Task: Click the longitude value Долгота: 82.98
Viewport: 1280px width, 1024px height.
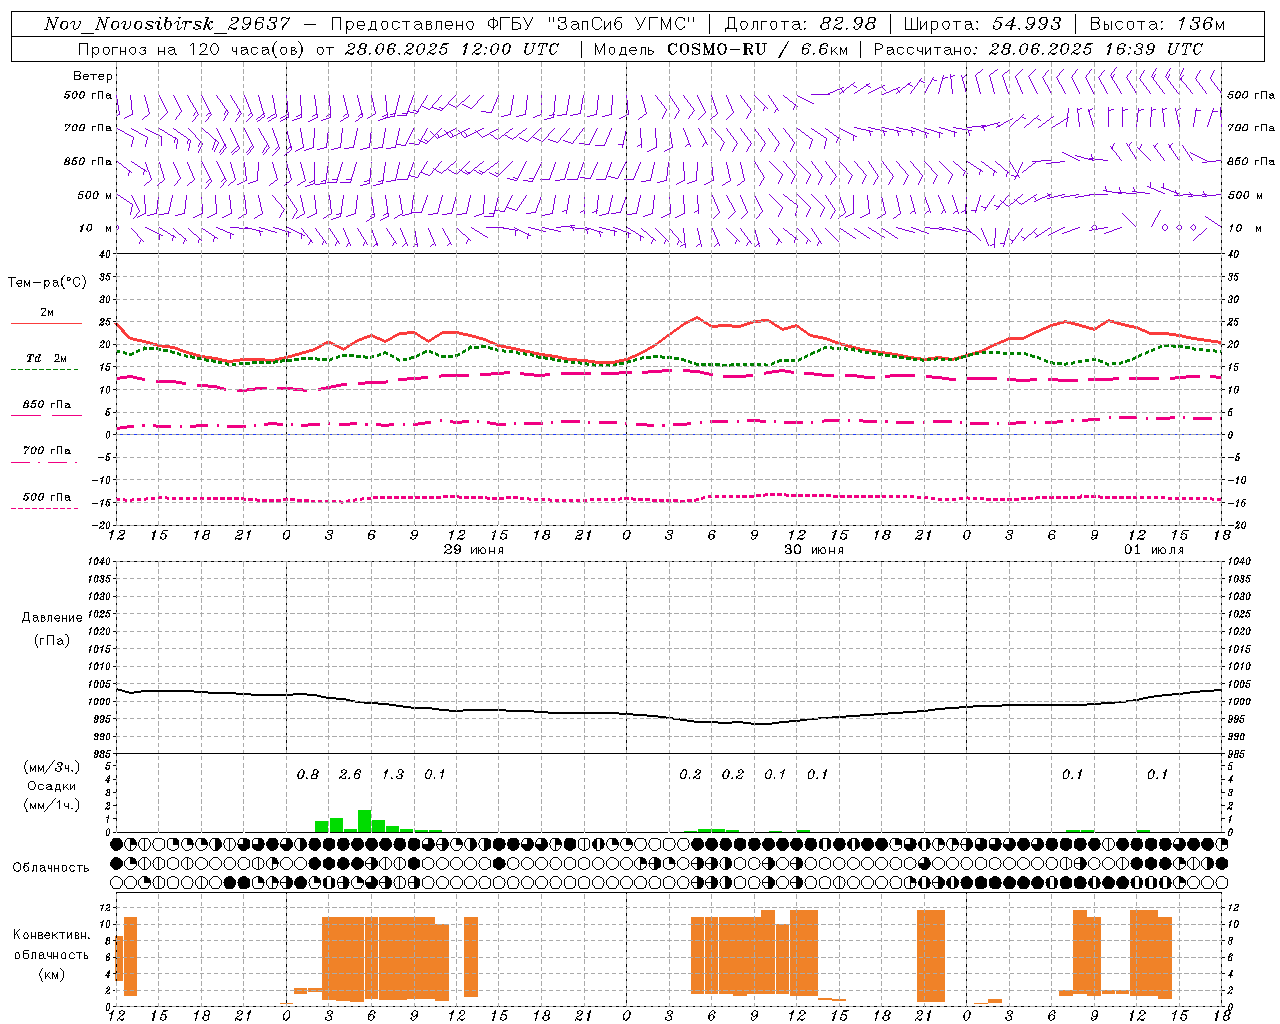Action: pyautogui.click(x=800, y=24)
